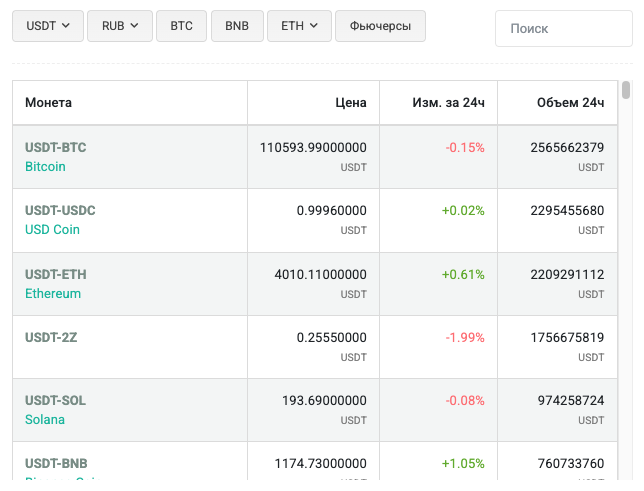Click the Ethereum coin name
Screen dimensions: 644x491
pos(53,294)
